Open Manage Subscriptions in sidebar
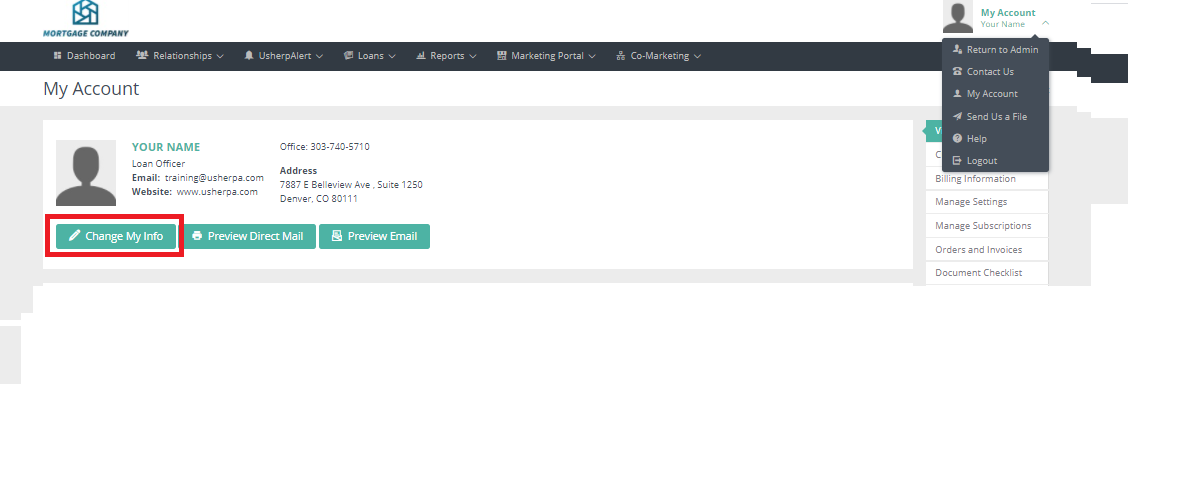 pyautogui.click(x=983, y=226)
